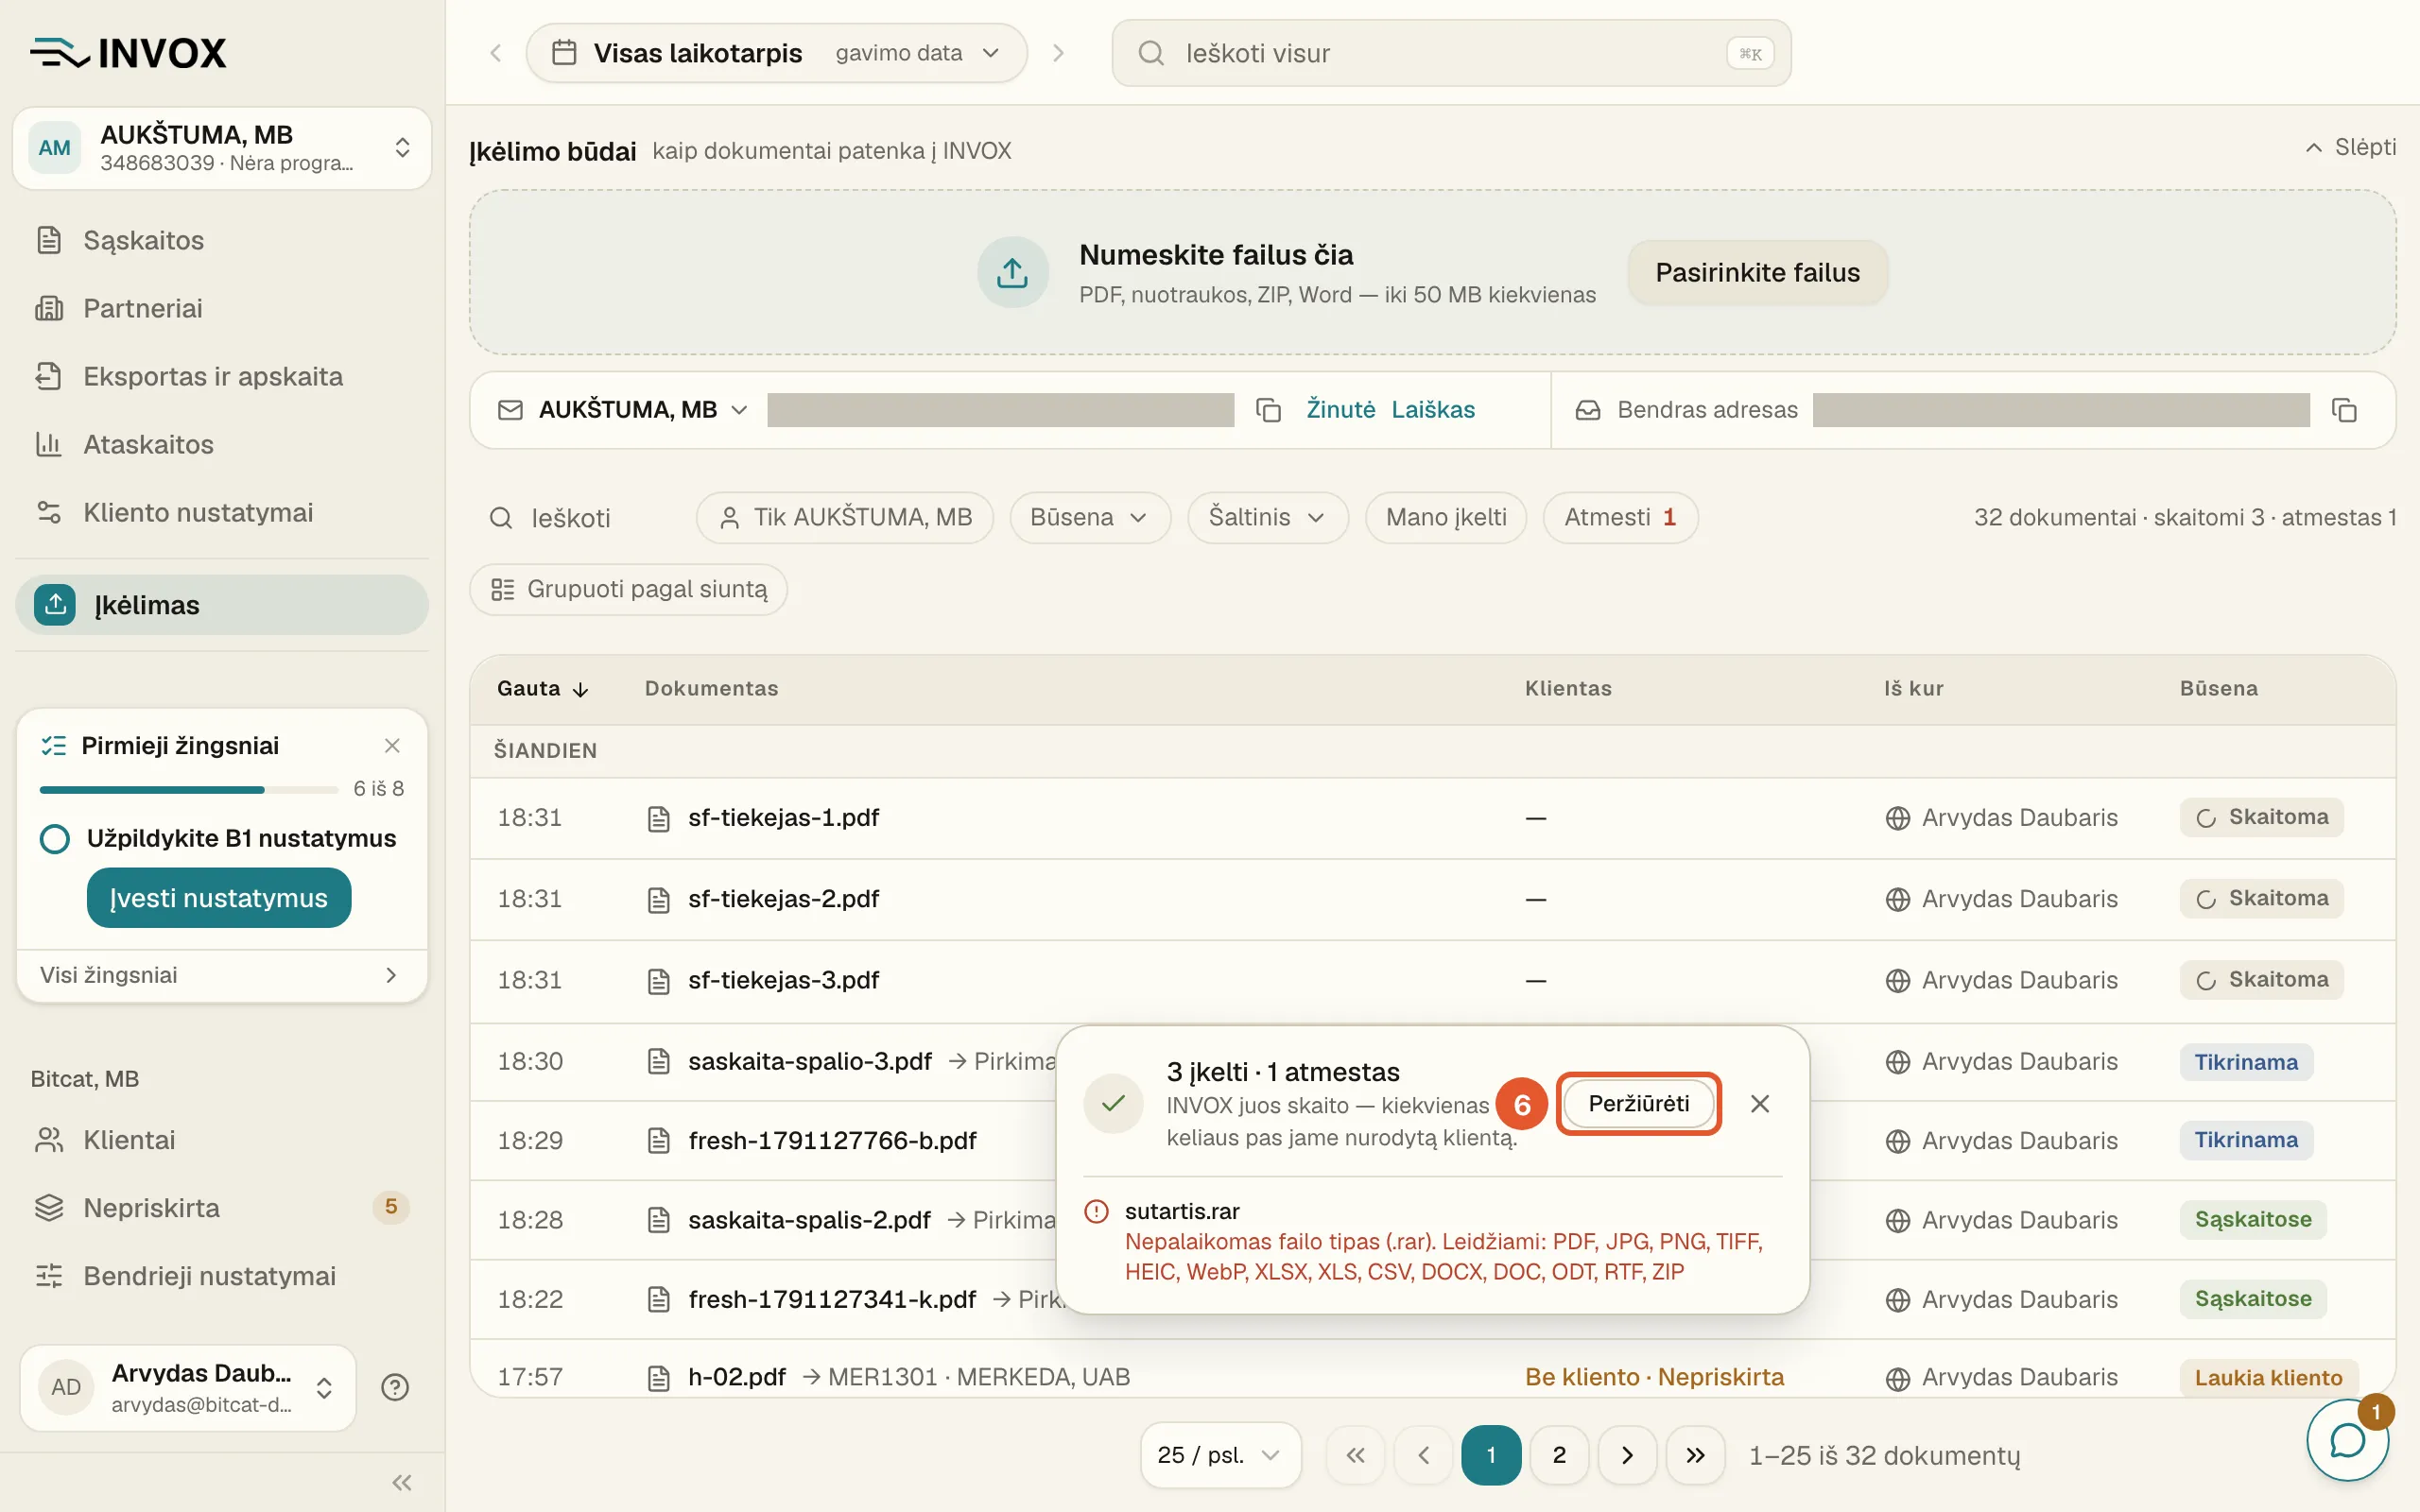Toggle Grupuoti pagal siuntą

click(629, 589)
